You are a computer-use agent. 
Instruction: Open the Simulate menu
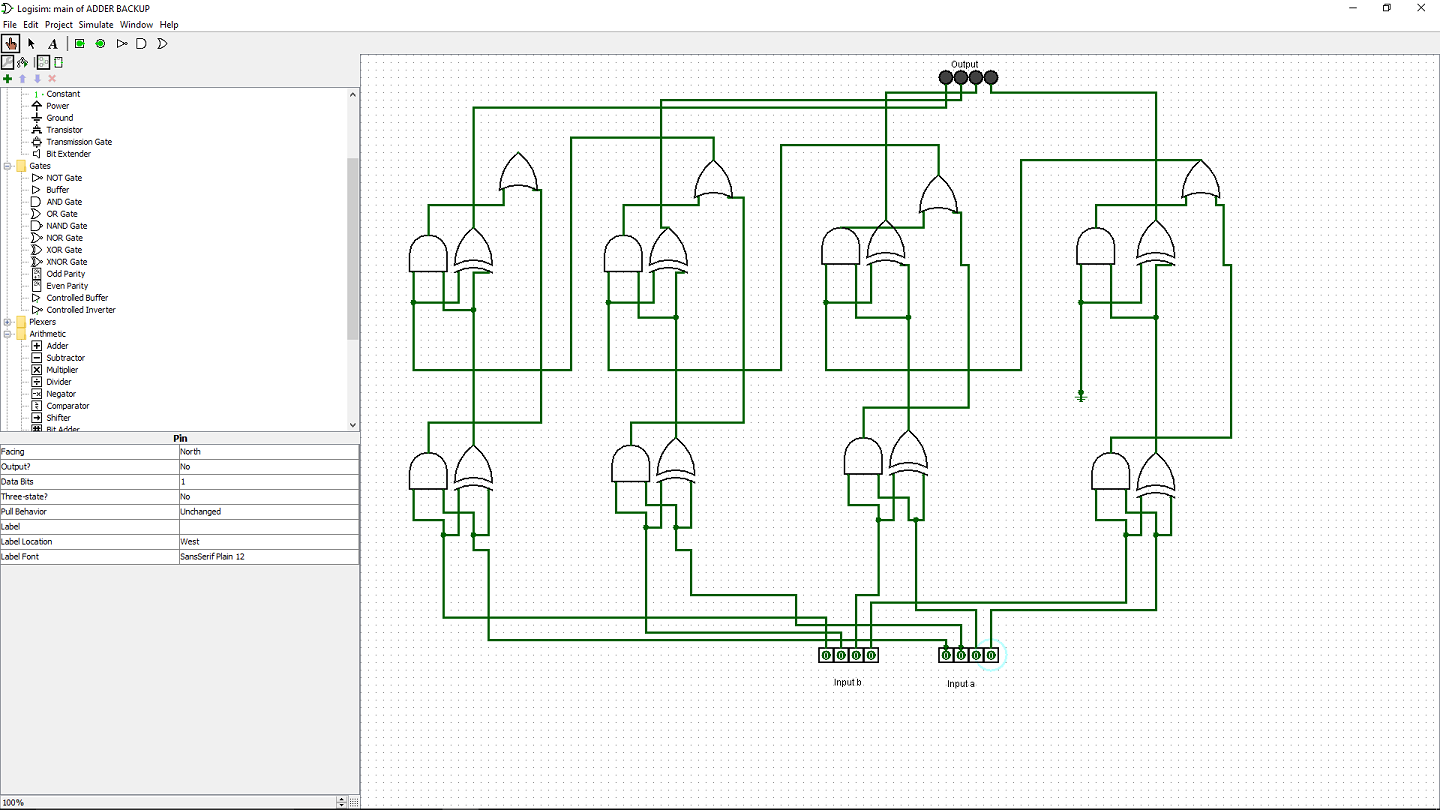click(96, 24)
